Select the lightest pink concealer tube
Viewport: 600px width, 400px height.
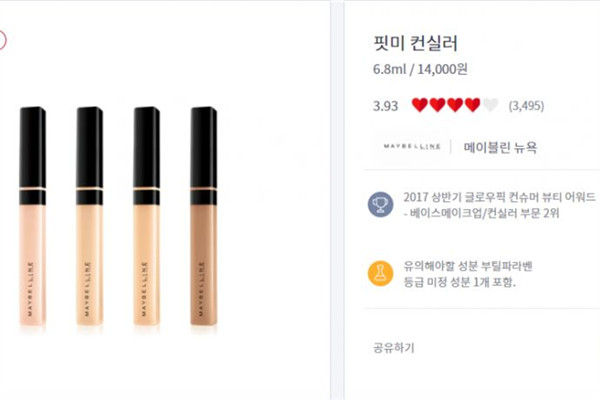coord(33,216)
